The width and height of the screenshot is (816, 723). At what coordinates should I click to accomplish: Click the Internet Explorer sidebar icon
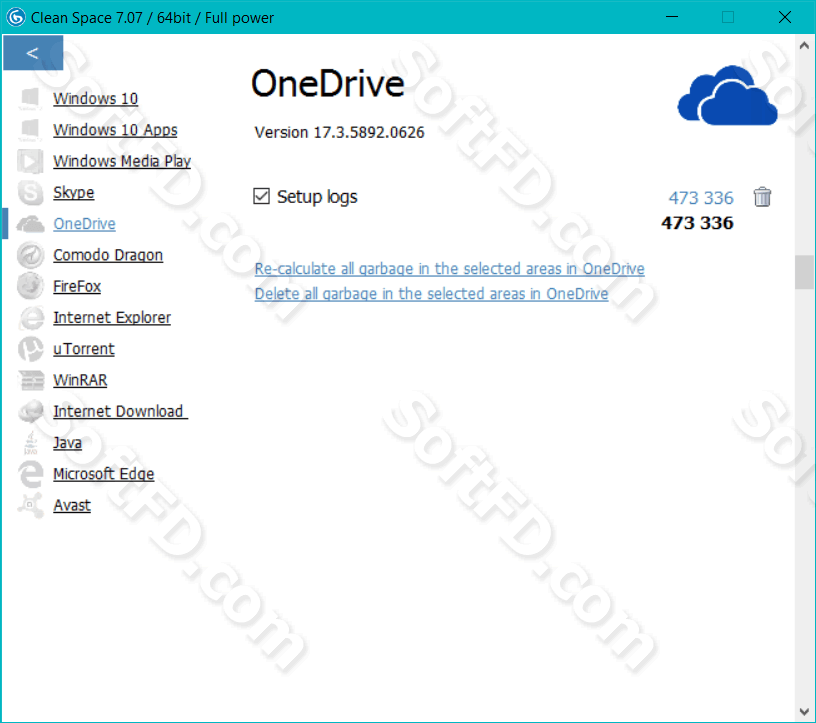click(x=30, y=318)
